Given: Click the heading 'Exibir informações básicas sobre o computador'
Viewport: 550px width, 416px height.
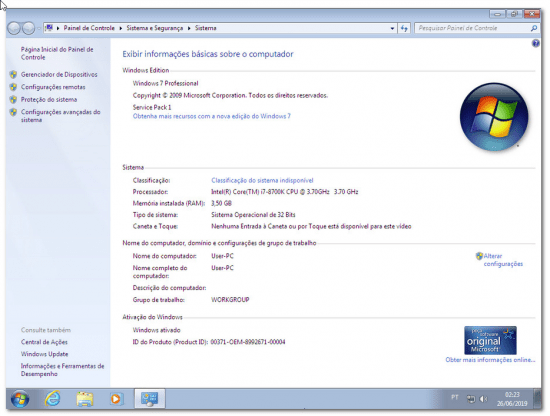Looking at the screenshot, I should pyautogui.click(x=208, y=54).
